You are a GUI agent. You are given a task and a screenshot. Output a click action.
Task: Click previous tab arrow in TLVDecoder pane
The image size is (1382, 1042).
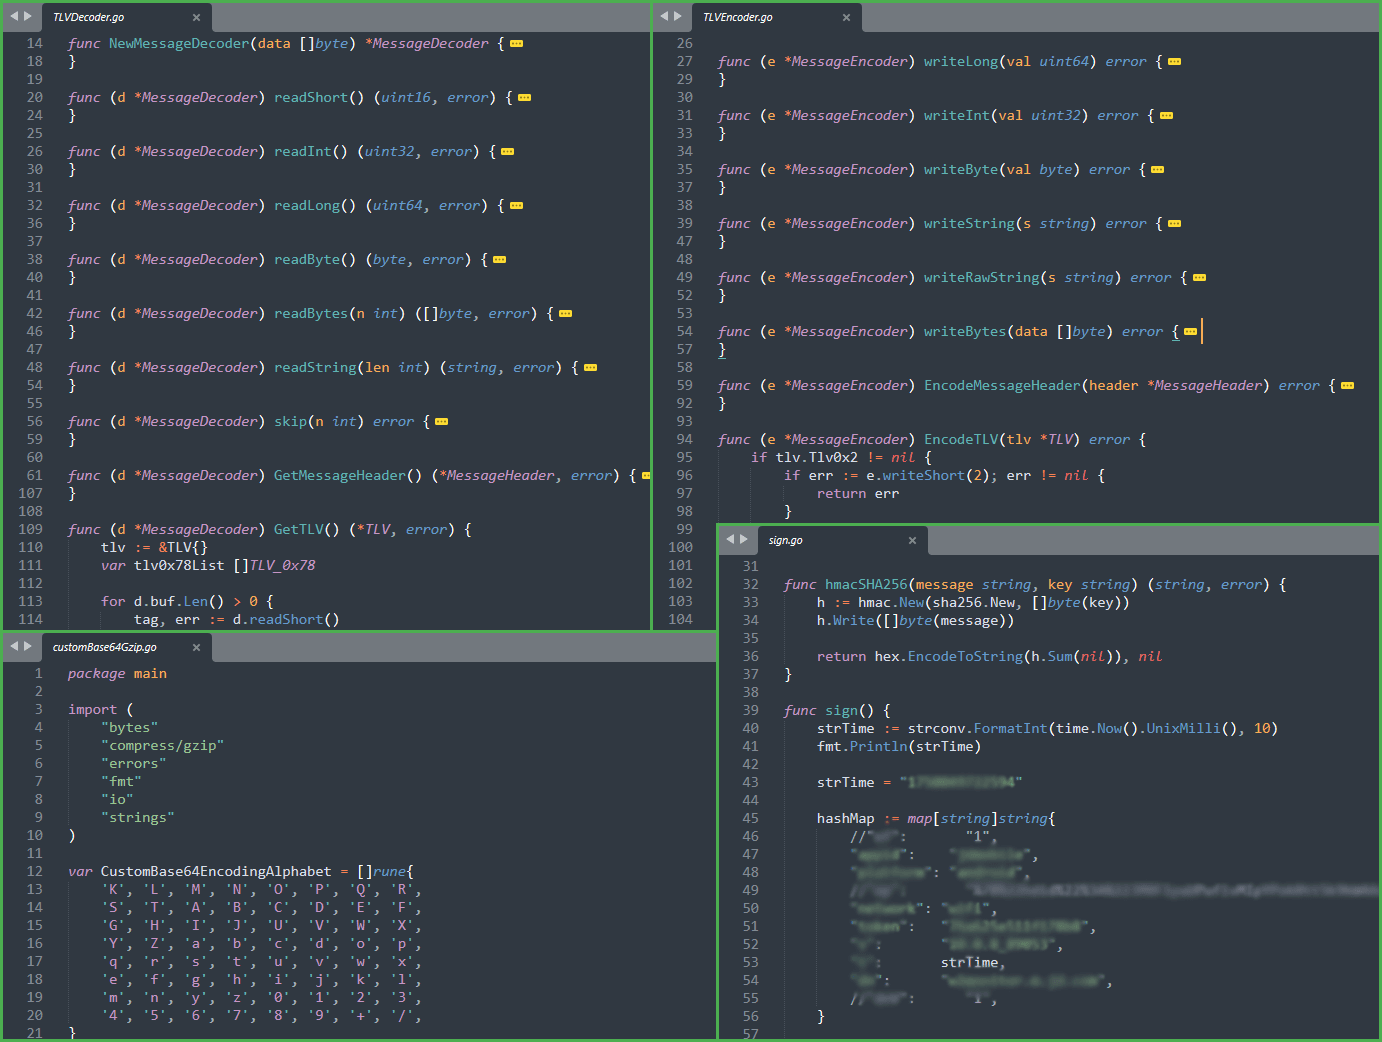click(x=14, y=16)
